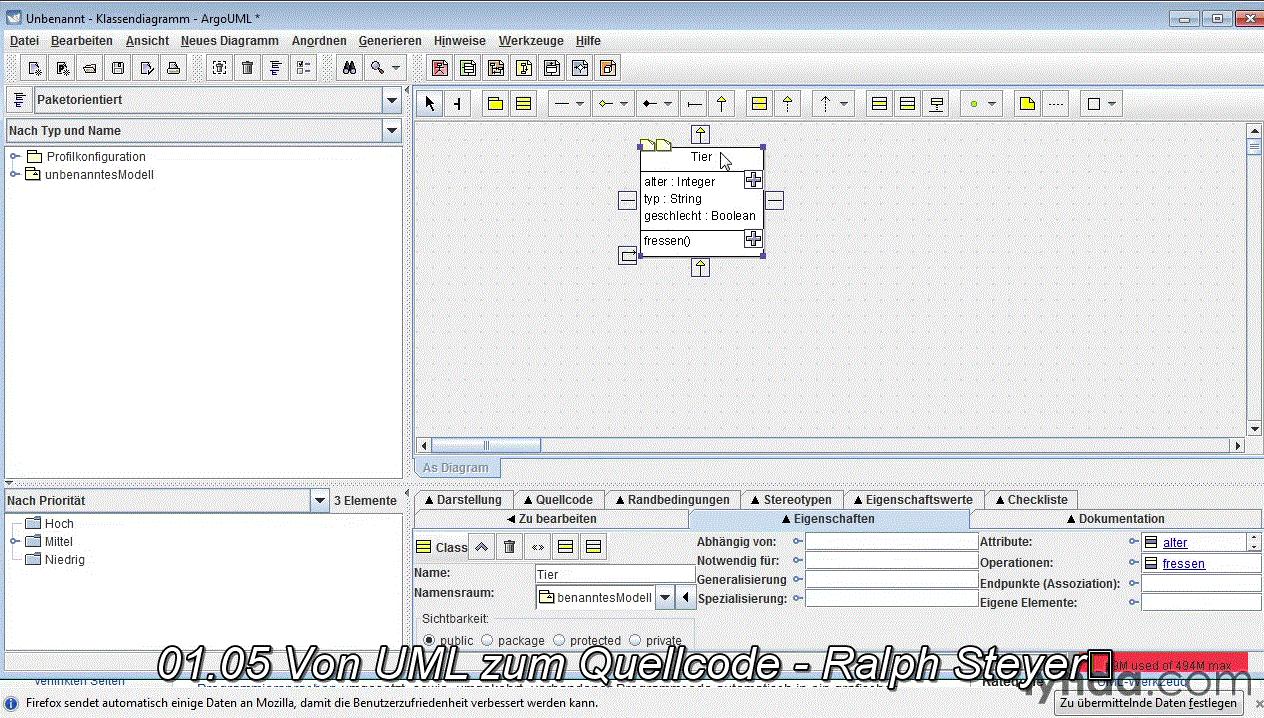Screen dimensions: 1264x718
Task: Open the alter attribute link
Action: pyautogui.click(x=1175, y=543)
